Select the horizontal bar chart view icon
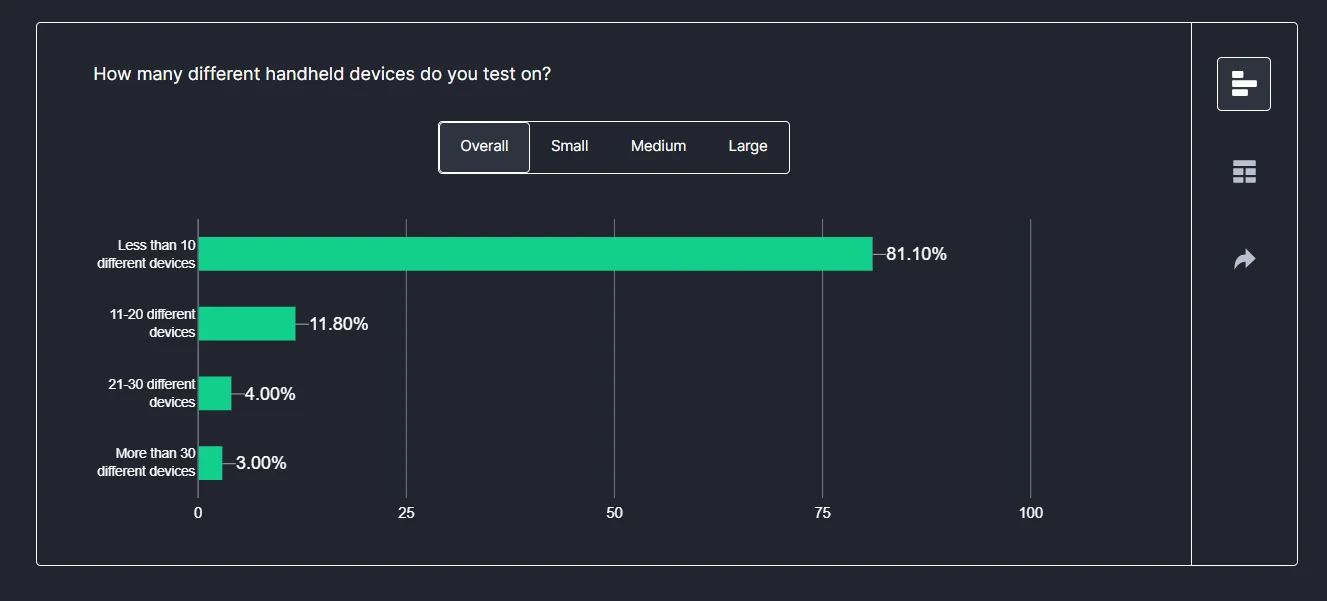 [x=1243, y=83]
